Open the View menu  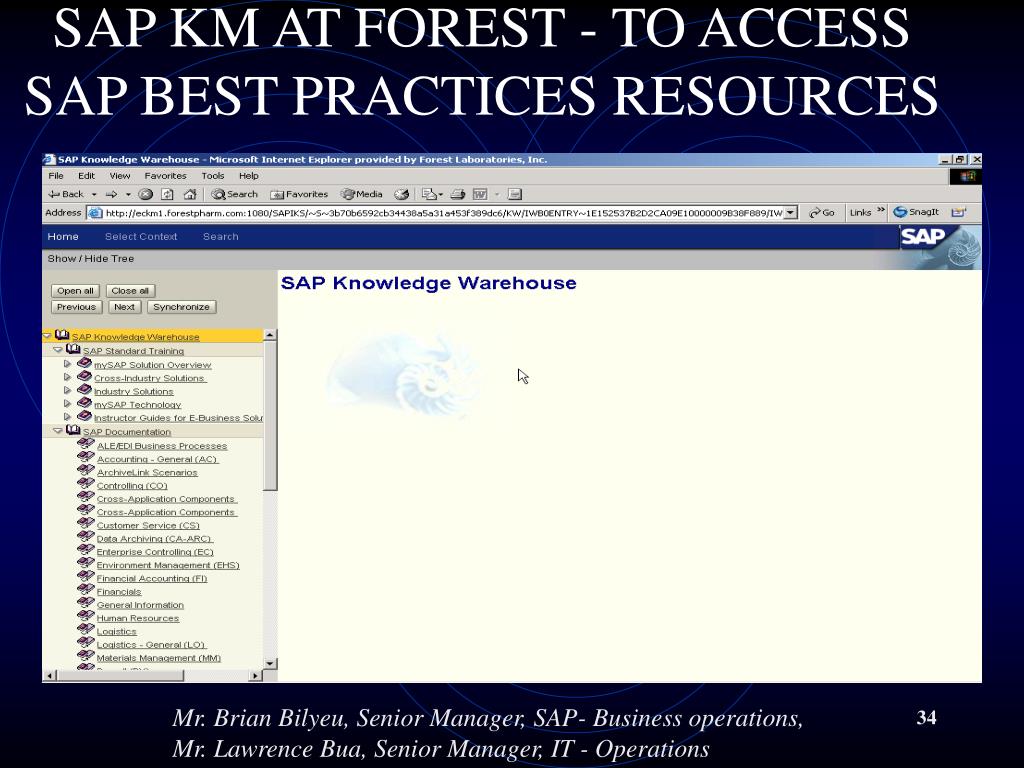coord(120,176)
